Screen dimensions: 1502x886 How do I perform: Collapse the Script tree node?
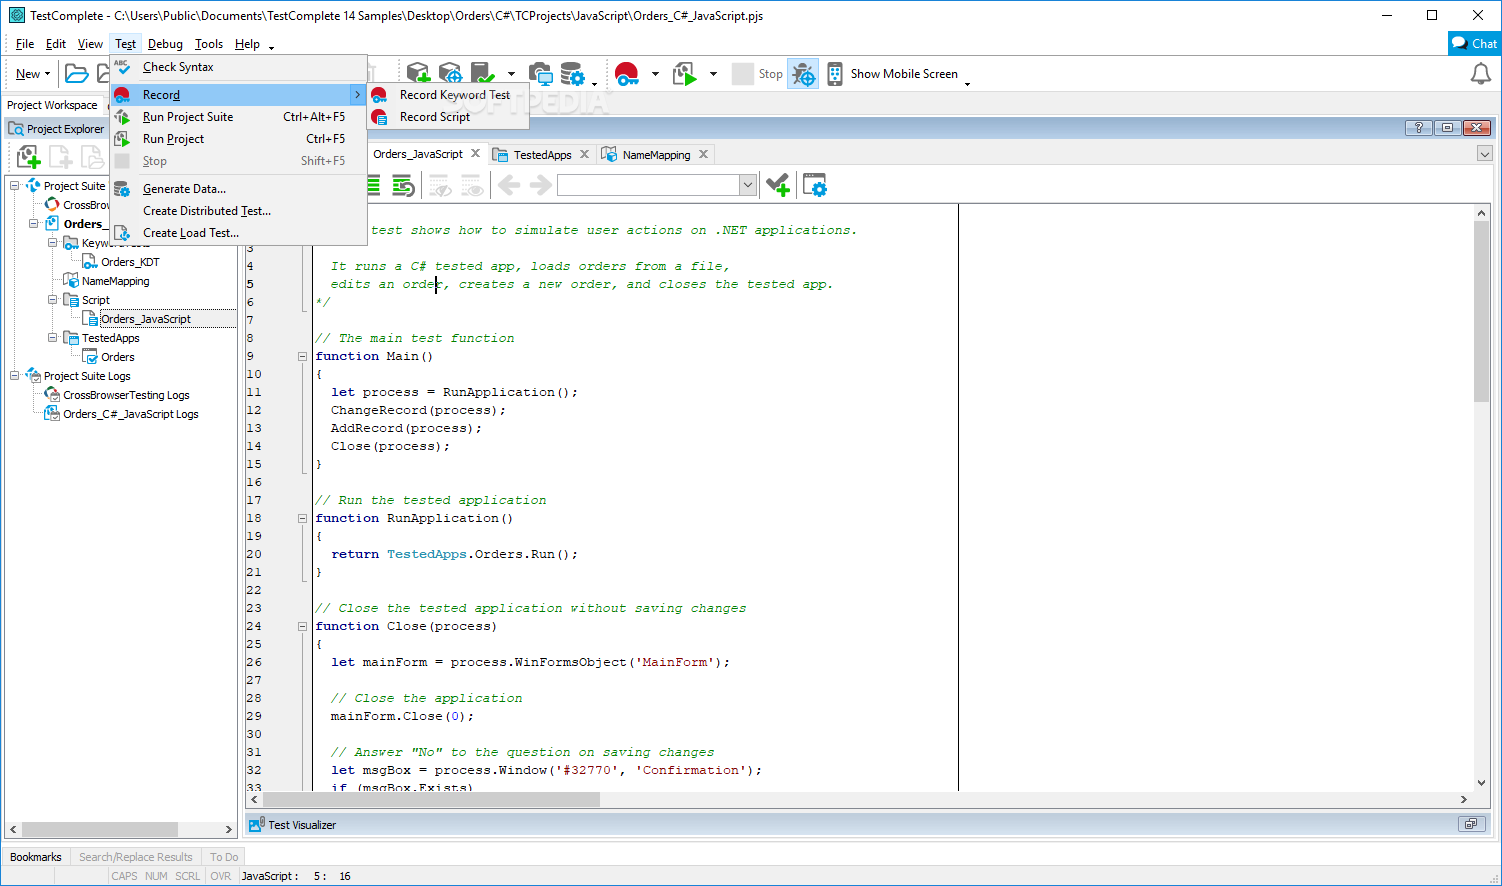[x=53, y=300]
